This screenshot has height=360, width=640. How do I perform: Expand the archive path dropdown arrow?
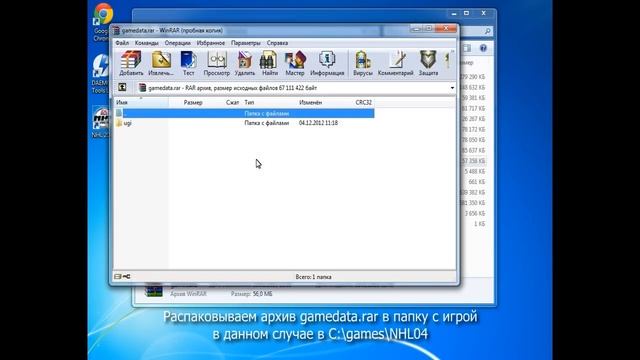452,88
